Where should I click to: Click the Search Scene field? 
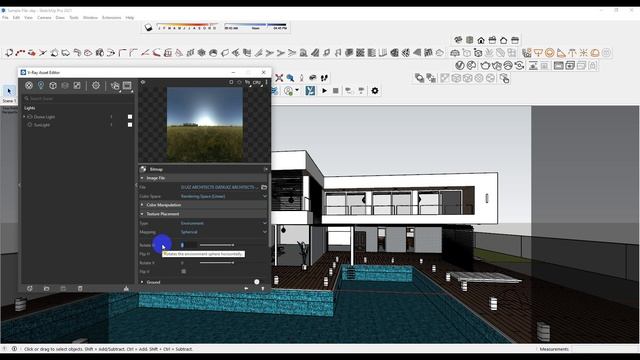pos(78,98)
